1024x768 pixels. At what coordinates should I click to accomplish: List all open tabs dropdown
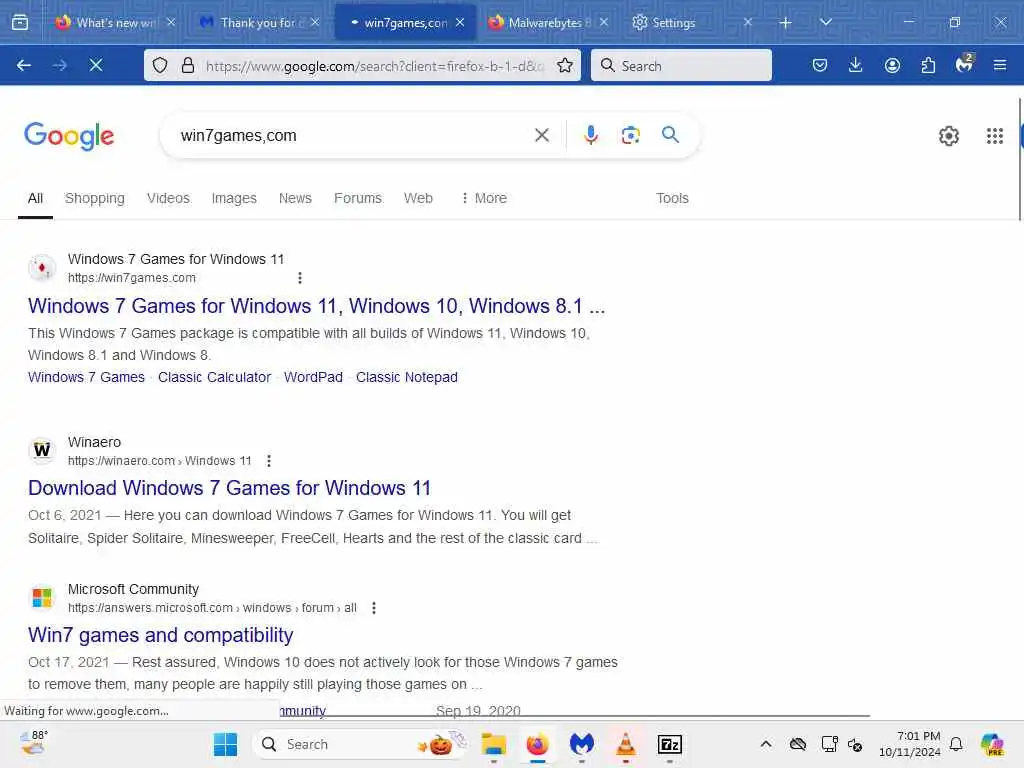[x=825, y=22]
